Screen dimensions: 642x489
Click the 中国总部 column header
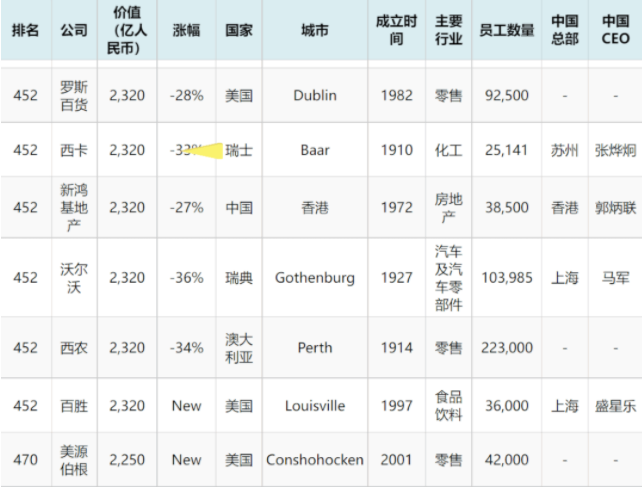click(565, 30)
